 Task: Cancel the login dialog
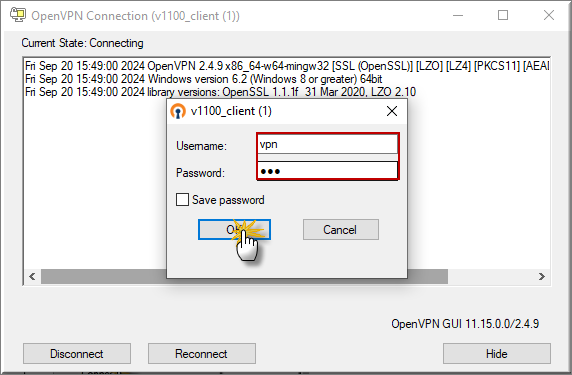click(x=341, y=230)
